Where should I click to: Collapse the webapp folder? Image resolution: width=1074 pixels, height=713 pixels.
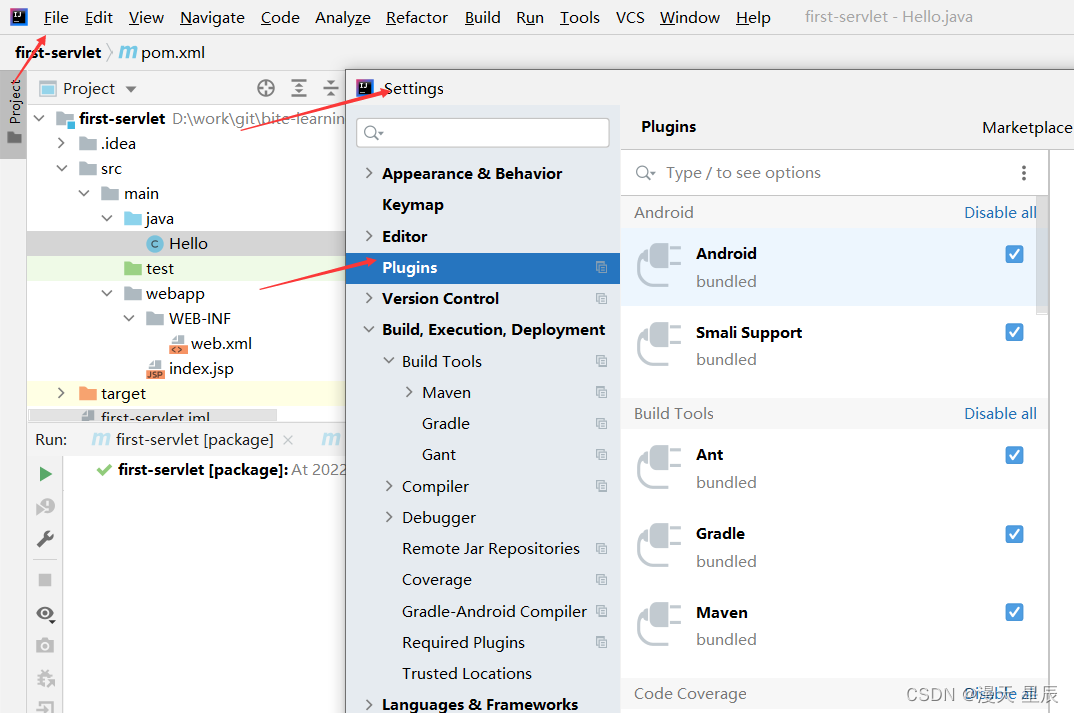(x=107, y=293)
